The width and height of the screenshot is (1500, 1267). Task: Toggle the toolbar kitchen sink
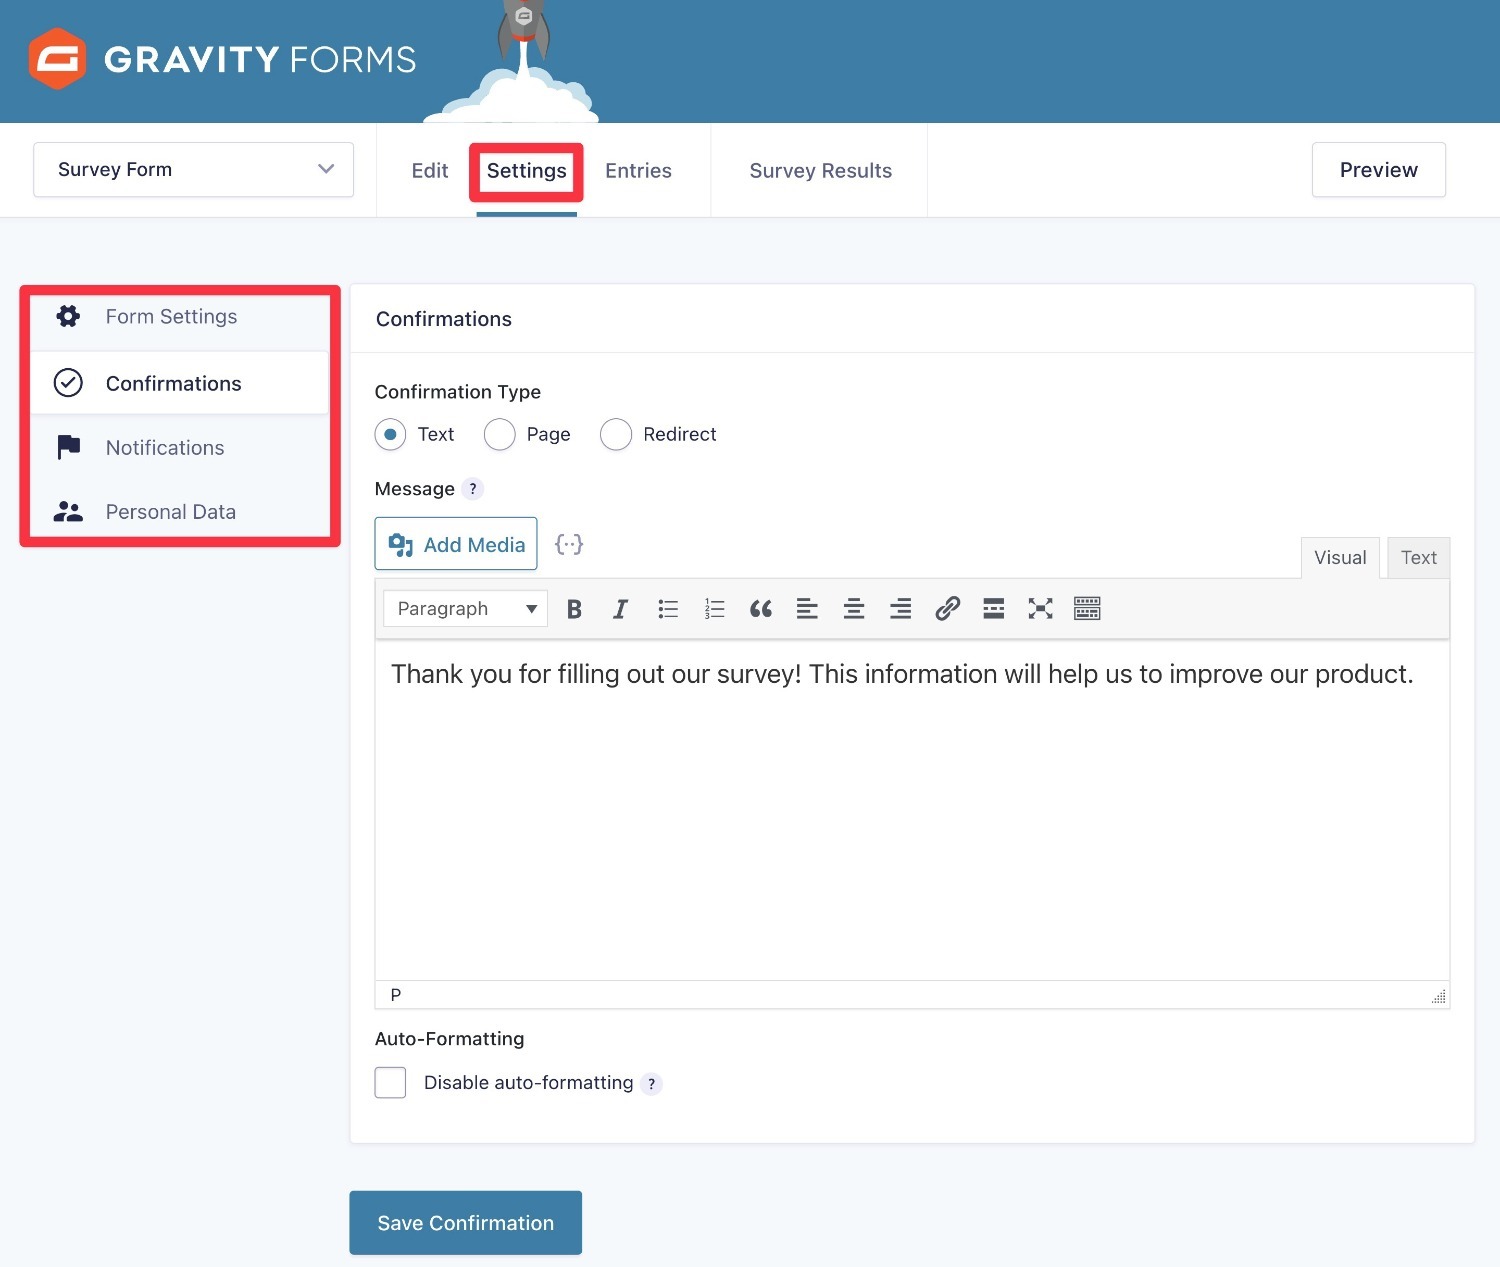point(1087,609)
